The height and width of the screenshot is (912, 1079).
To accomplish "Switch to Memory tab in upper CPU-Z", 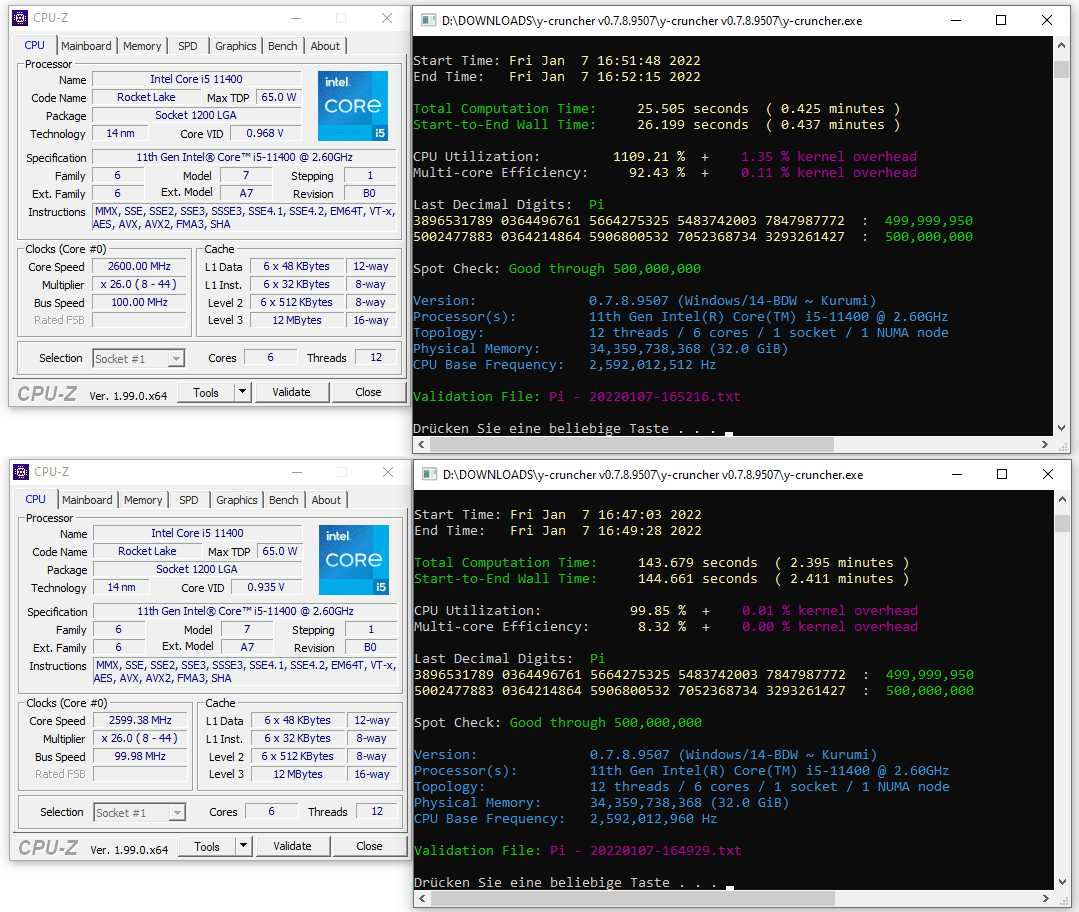I will pyautogui.click(x=142, y=46).
